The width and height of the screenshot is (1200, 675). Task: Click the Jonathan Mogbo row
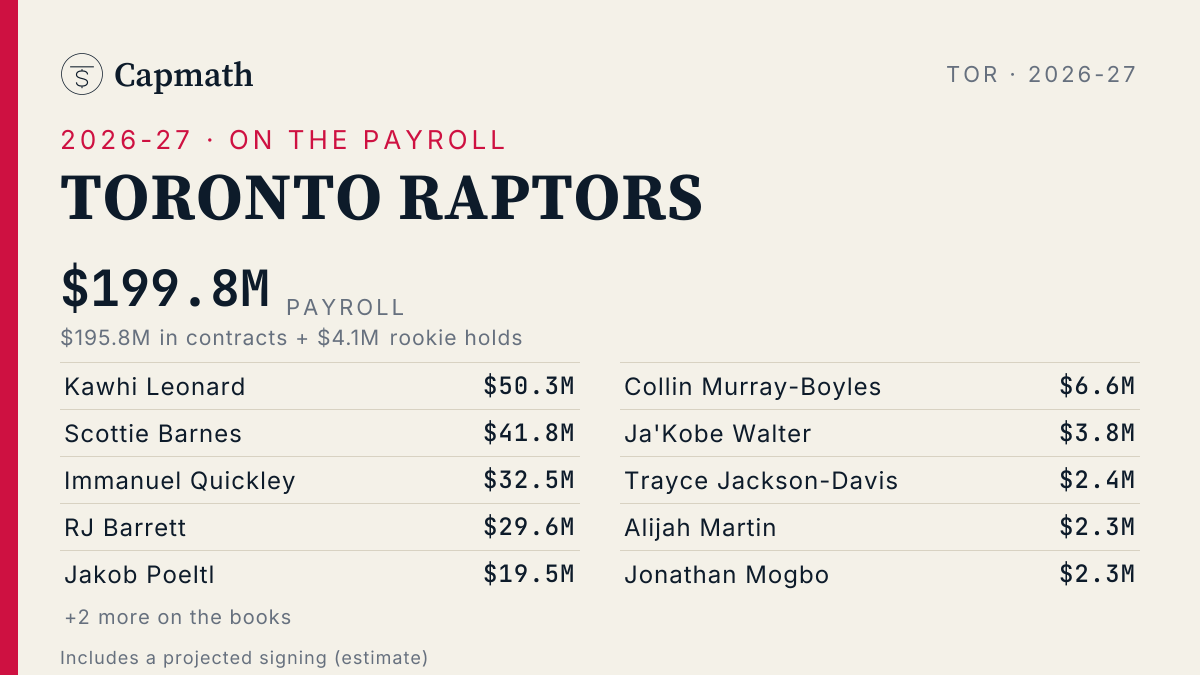click(x=880, y=574)
